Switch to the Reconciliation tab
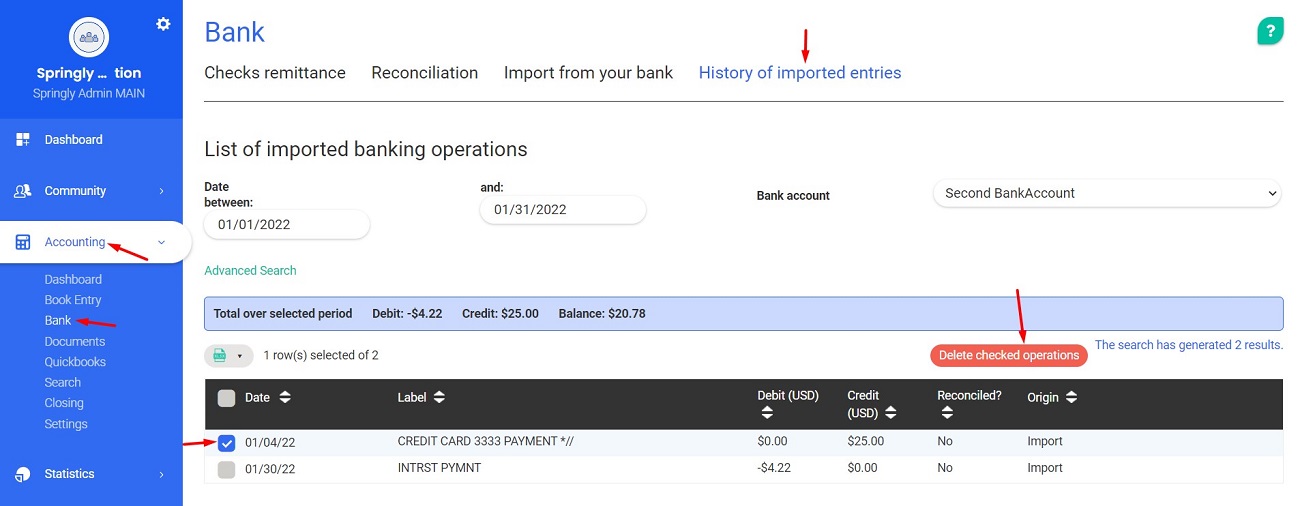Viewport: 1300px width, 506px height. (424, 73)
